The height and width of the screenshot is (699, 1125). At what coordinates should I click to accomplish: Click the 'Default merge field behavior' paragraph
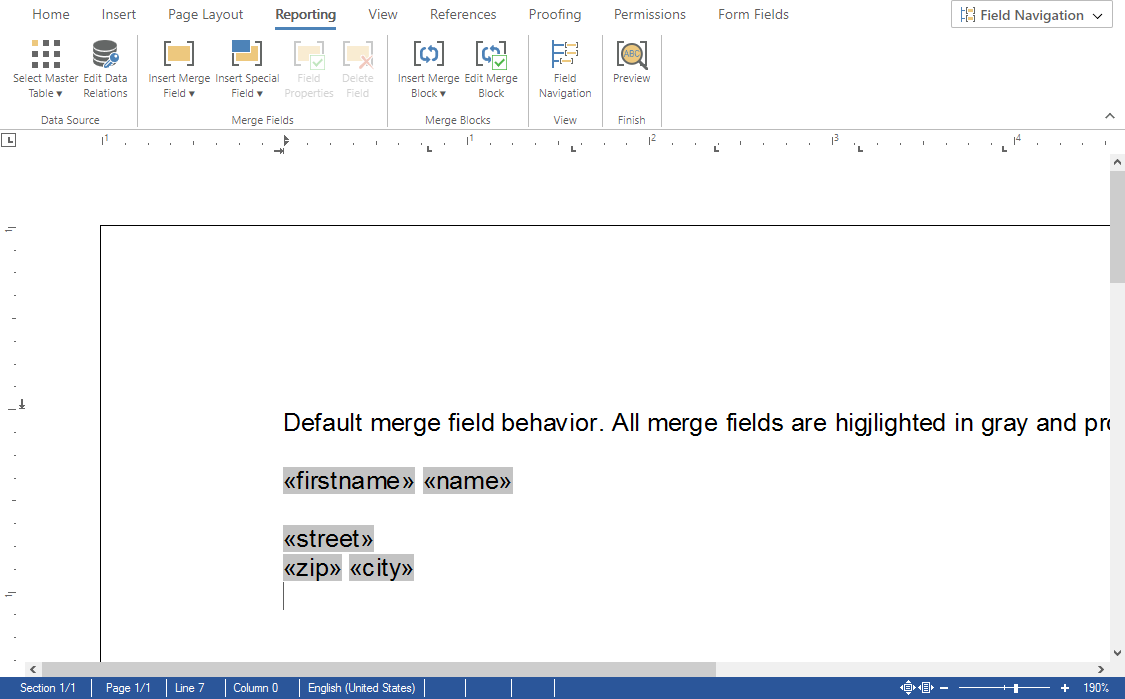(x=696, y=423)
